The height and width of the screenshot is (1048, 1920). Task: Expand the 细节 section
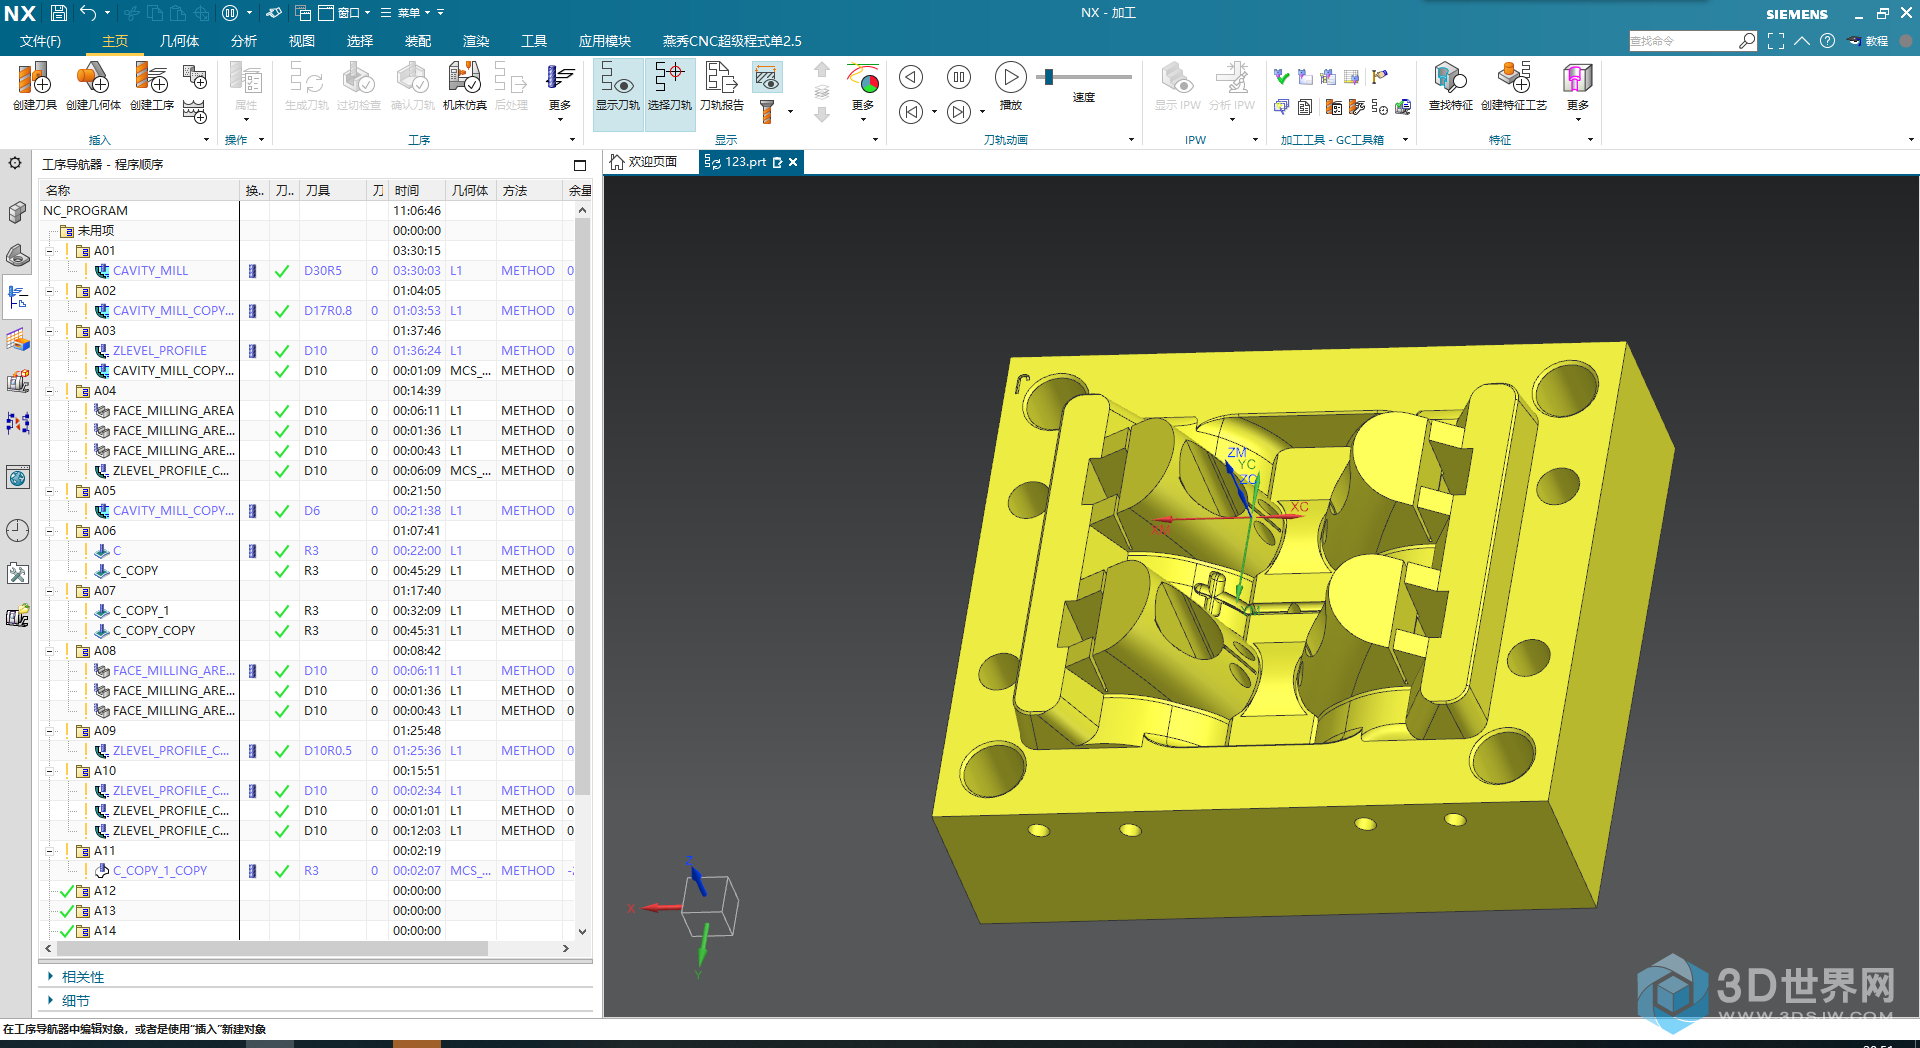pyautogui.click(x=50, y=1000)
